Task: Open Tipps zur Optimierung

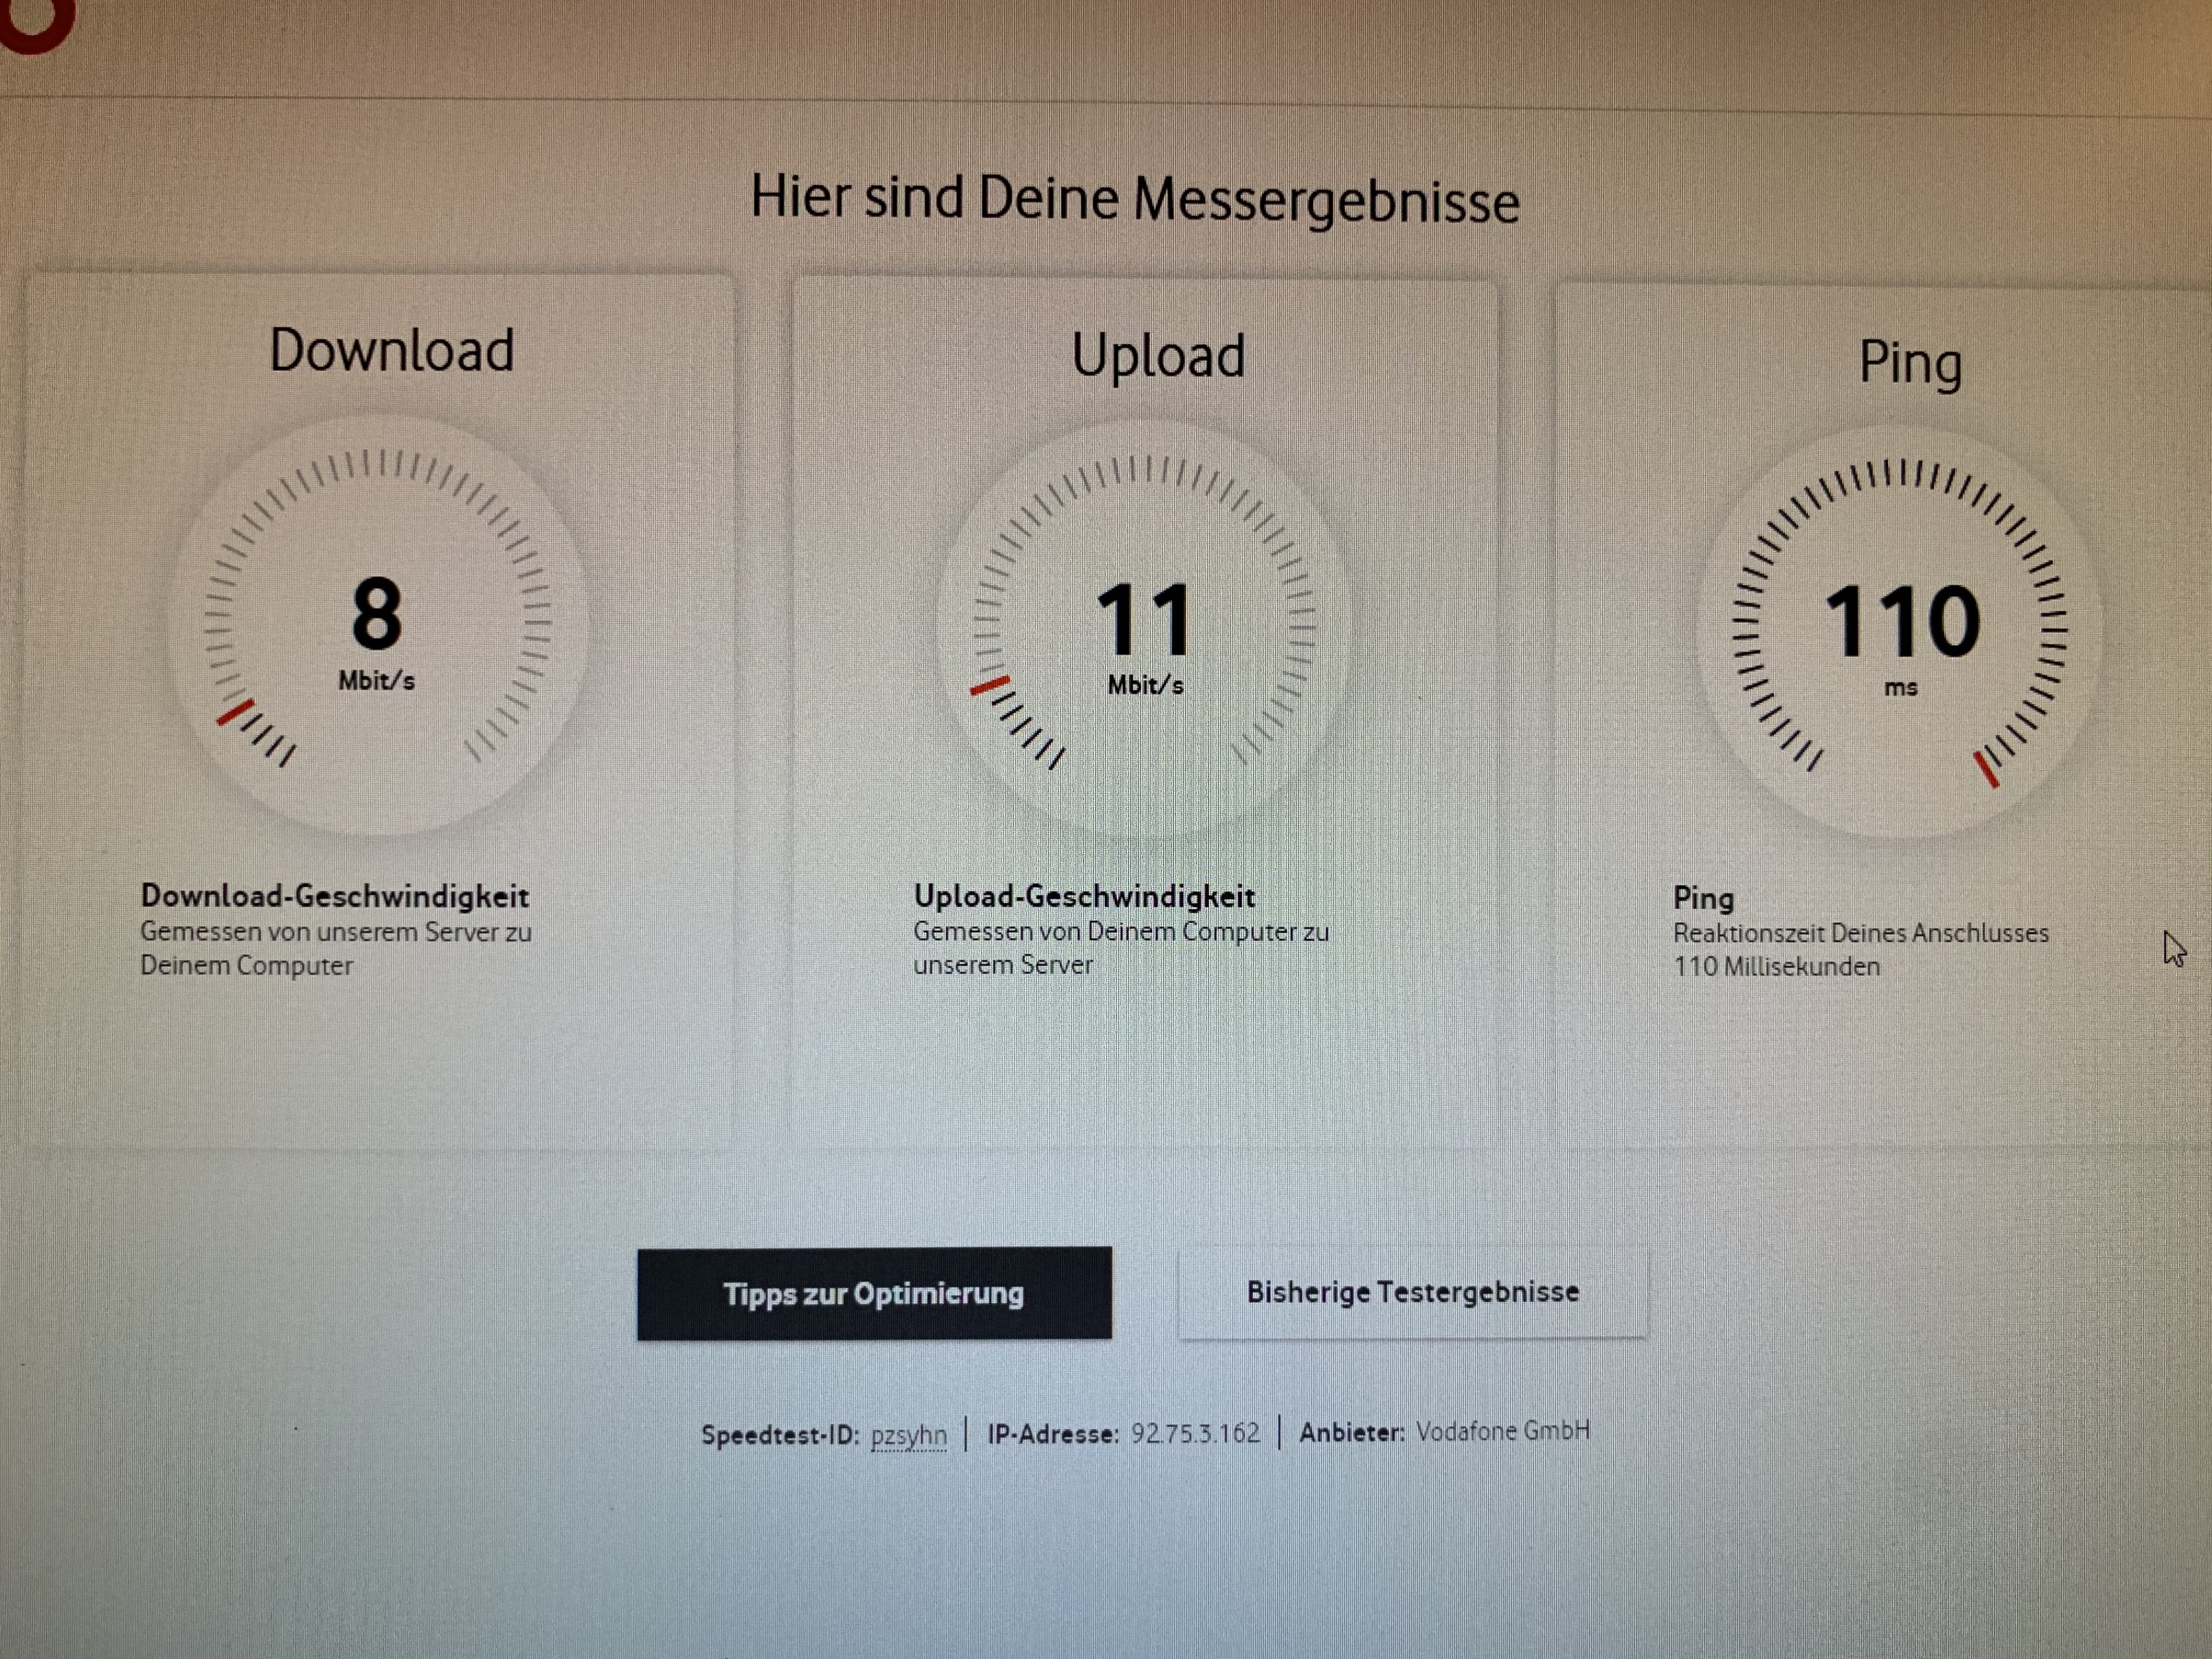Action: click(x=874, y=1293)
